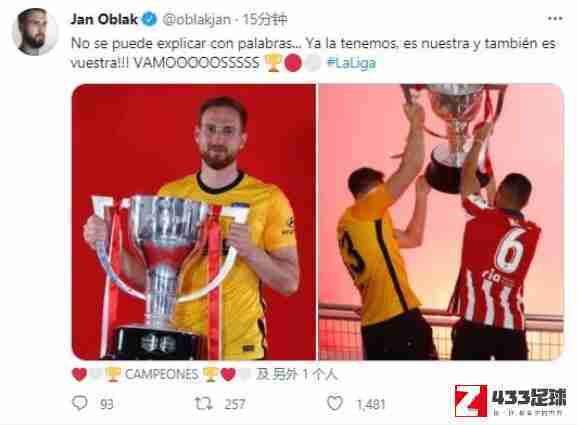Click the 15分钟 timestamp
578x425 pixels.
(x=265, y=19)
